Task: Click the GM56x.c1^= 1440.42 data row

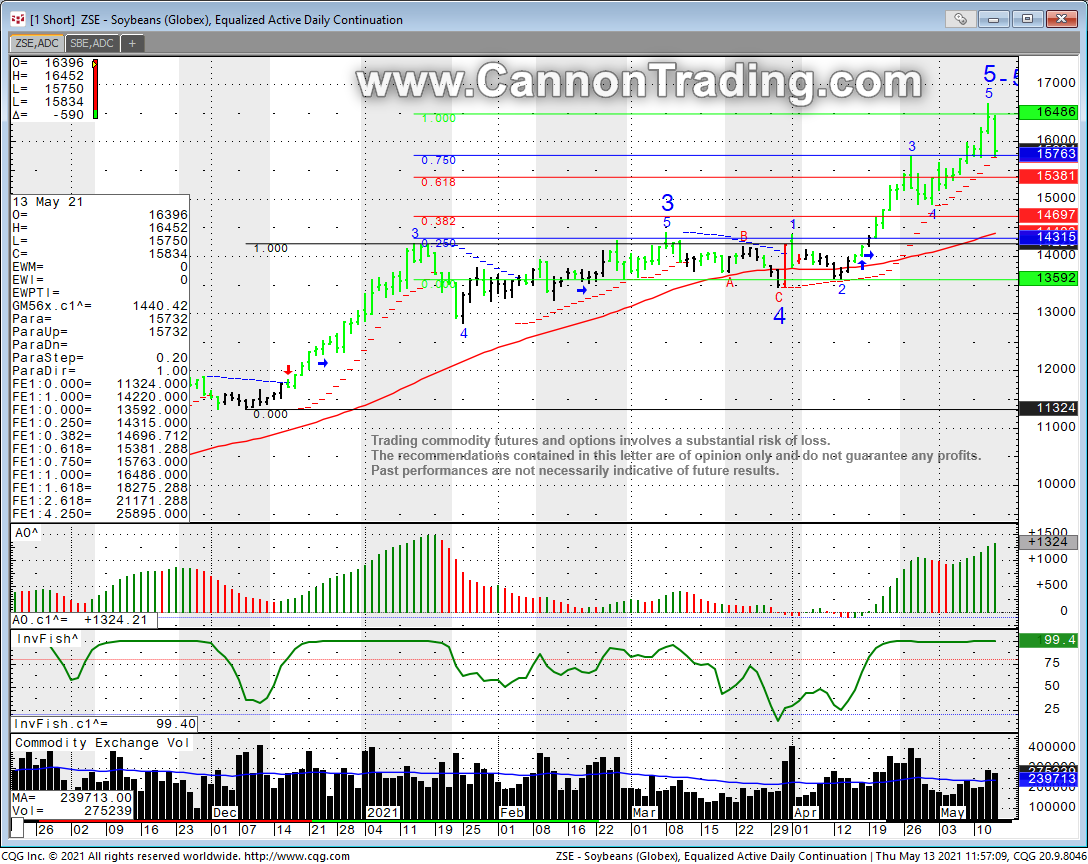Action: tap(100, 306)
